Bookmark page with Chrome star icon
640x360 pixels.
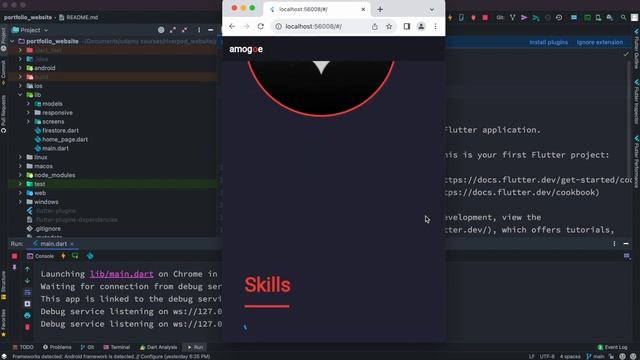pyautogui.click(x=389, y=27)
